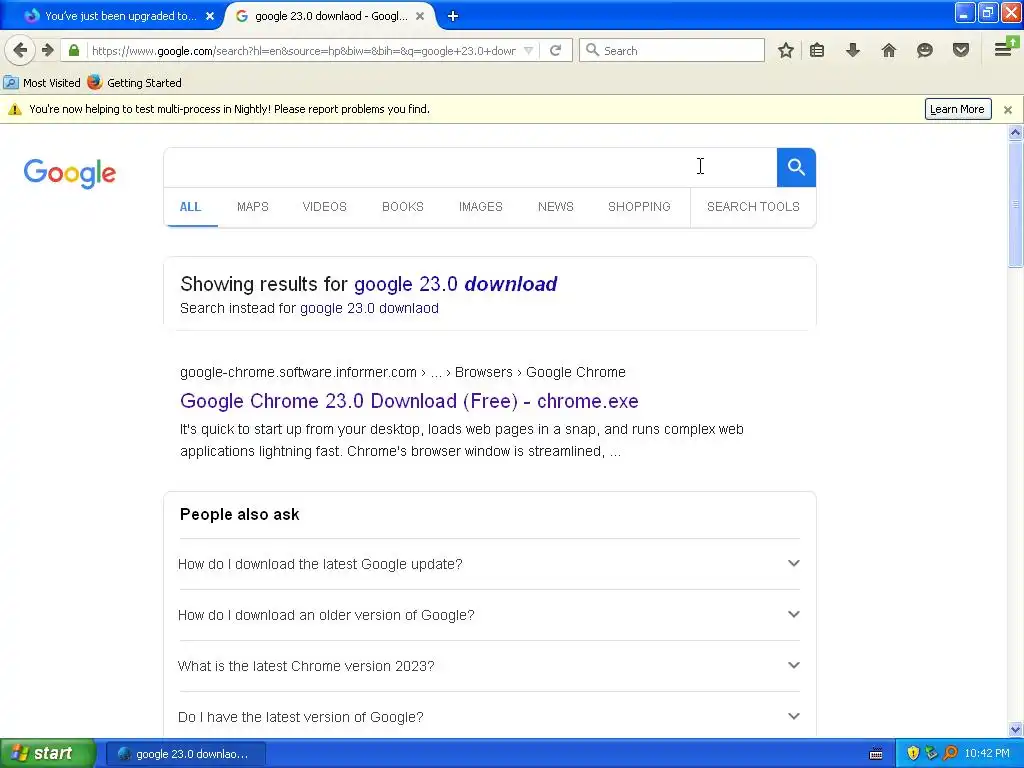Go to the Home page icon
Screen dimensions: 1024x768
889,50
